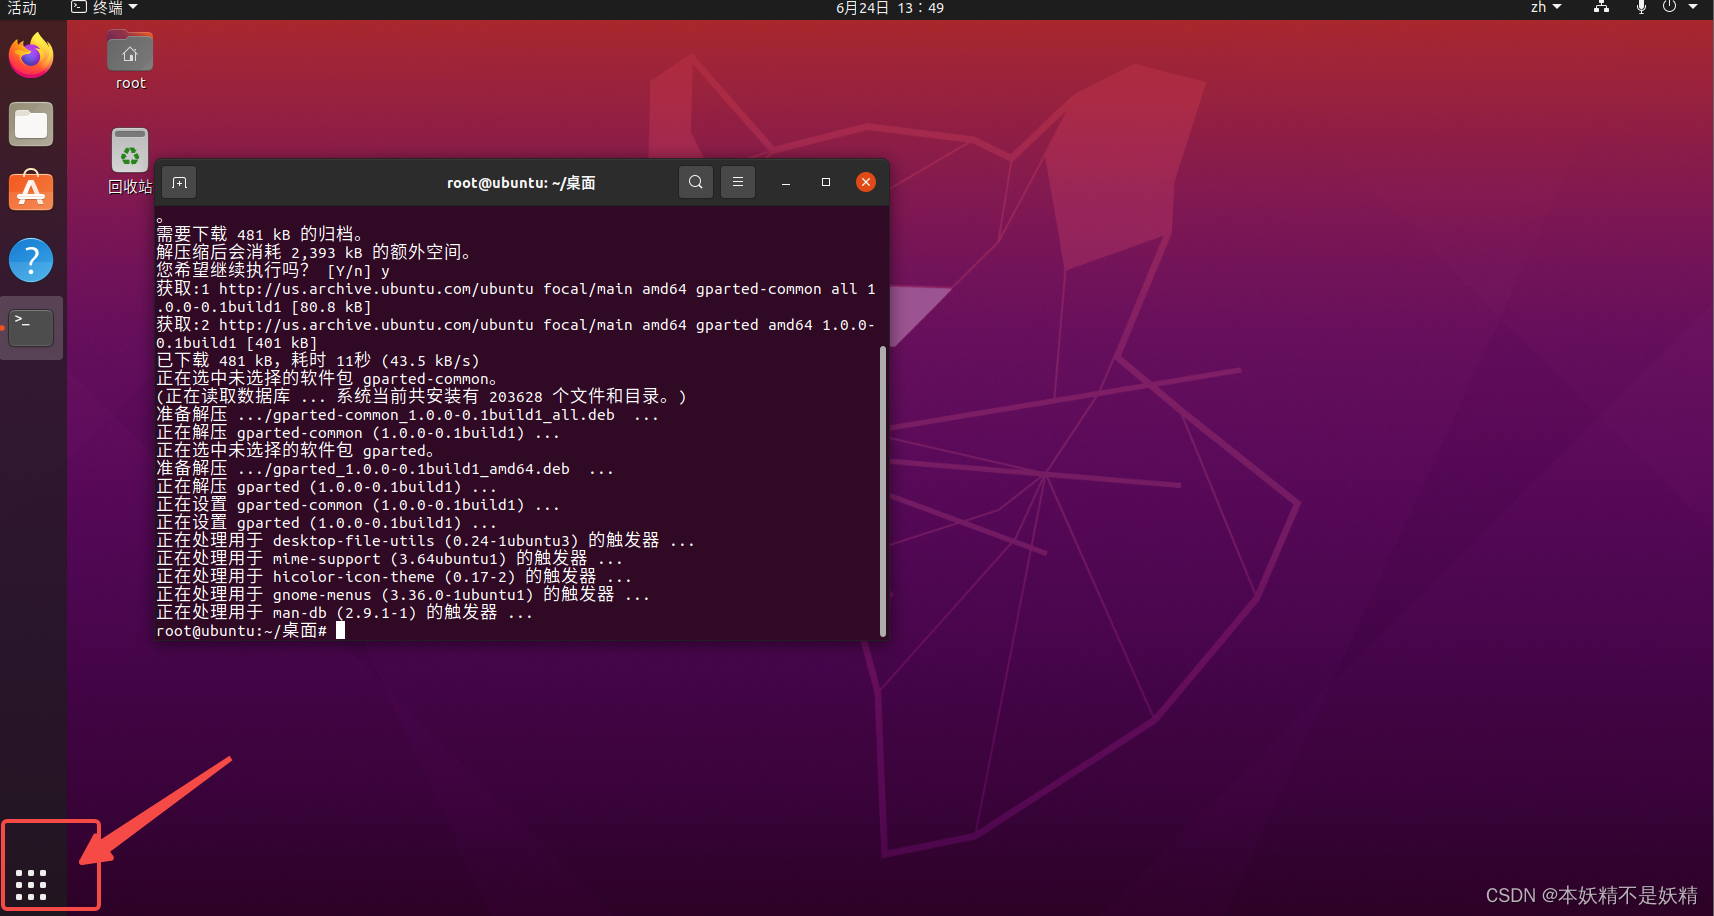Launch Ubuntu Software from the dock
1714x916 pixels.
31,191
